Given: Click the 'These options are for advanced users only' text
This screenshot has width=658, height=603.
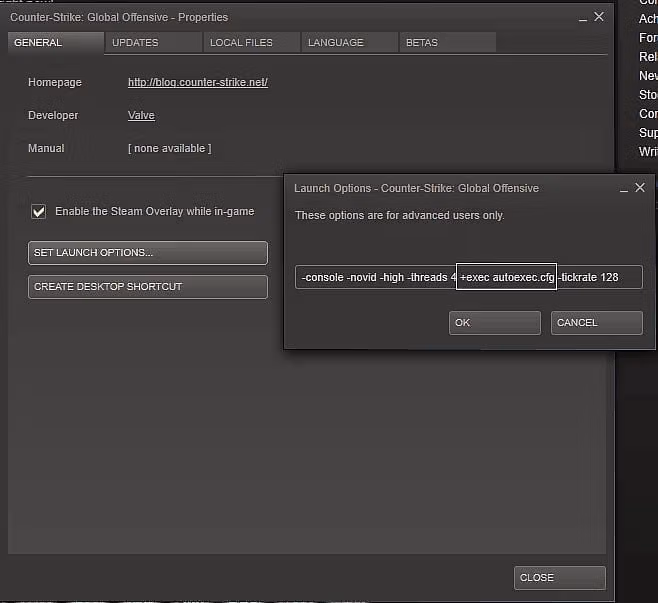Looking at the screenshot, I should pos(400,215).
